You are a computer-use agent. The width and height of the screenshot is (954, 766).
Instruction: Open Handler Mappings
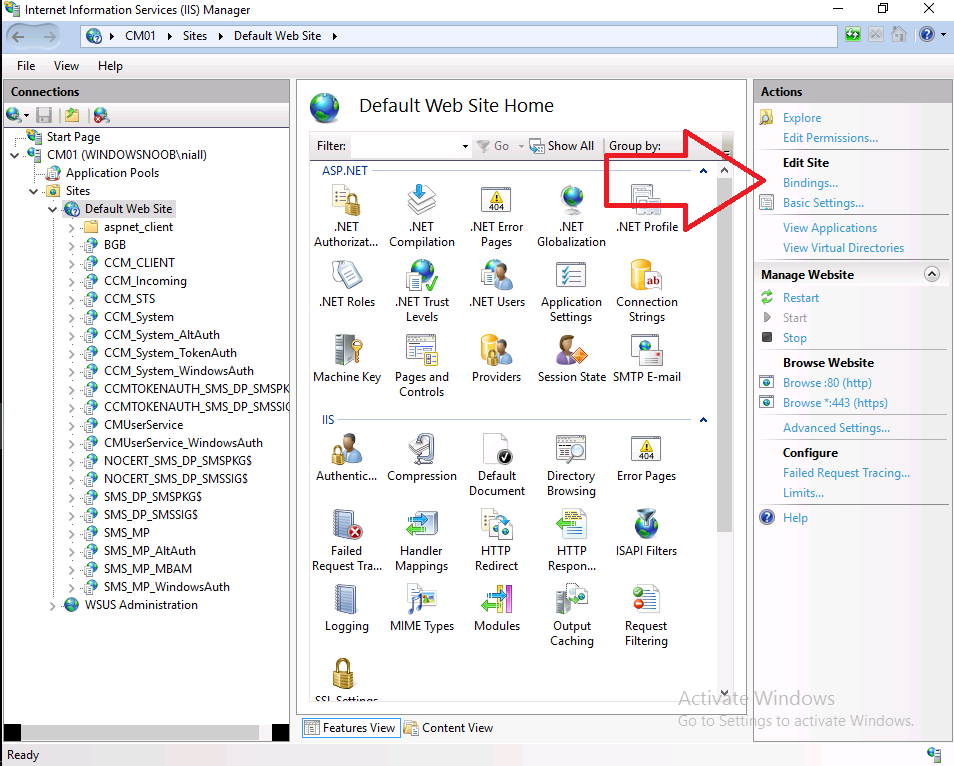tap(422, 540)
